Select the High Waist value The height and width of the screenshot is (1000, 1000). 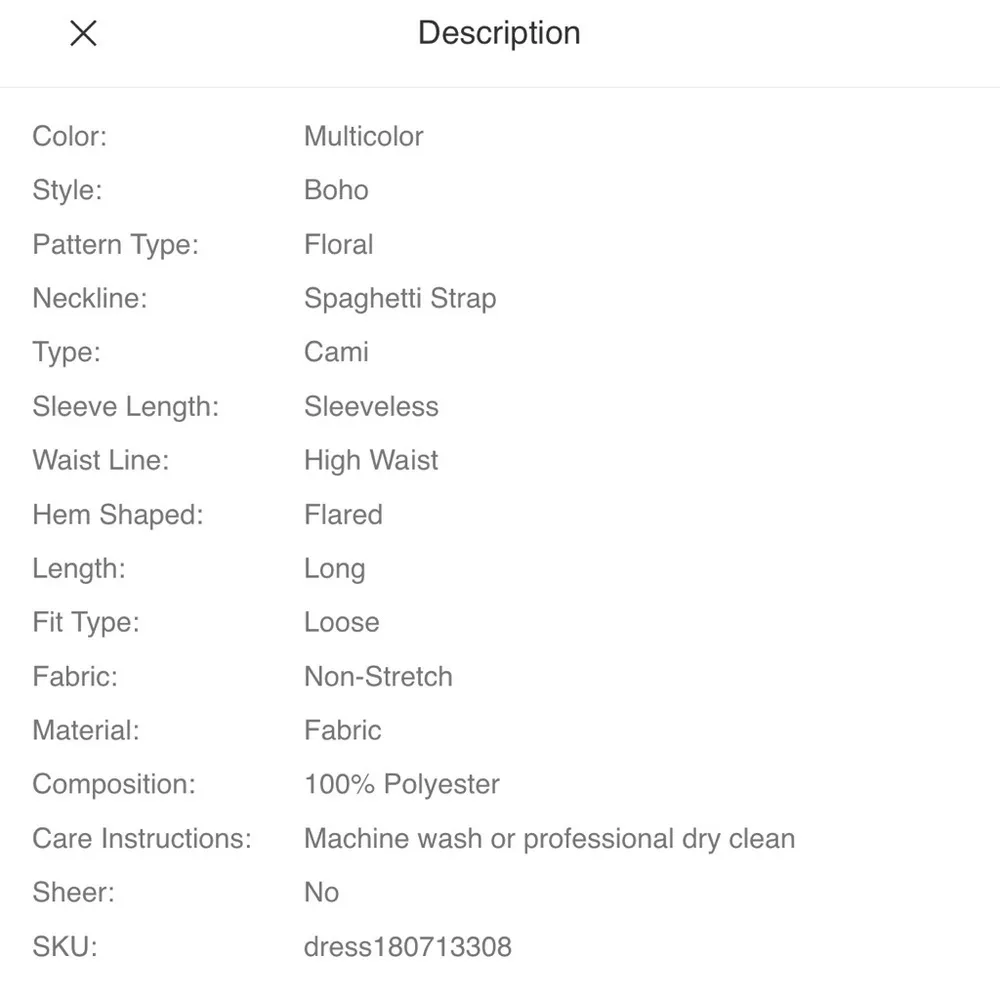[x=371, y=460]
